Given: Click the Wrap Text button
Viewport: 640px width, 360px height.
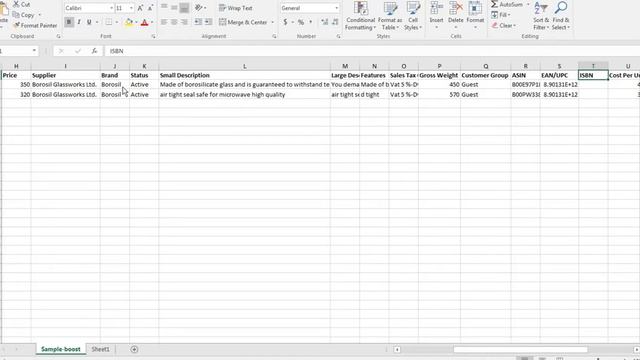Looking at the screenshot, I should [x=236, y=8].
